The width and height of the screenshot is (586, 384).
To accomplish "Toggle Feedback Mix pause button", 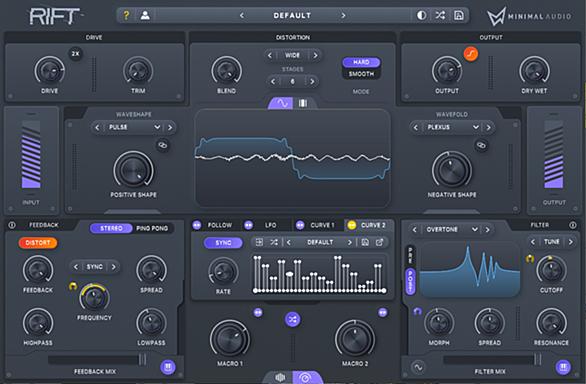I will 168,367.
